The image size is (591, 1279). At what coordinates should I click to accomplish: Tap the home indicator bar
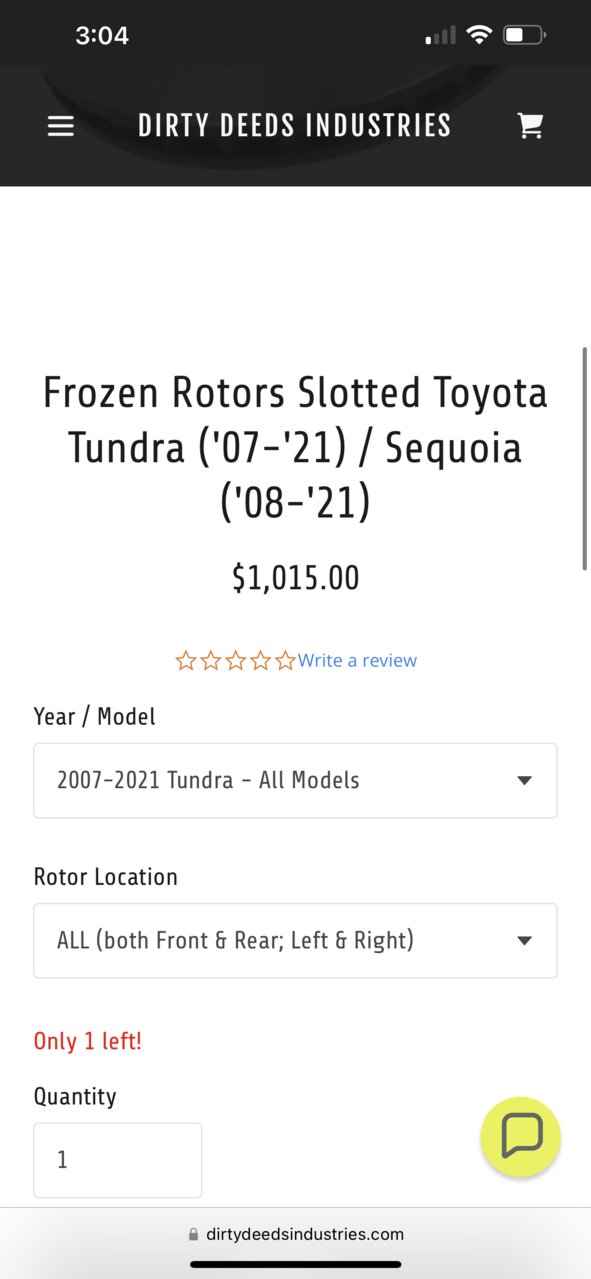point(296,1264)
